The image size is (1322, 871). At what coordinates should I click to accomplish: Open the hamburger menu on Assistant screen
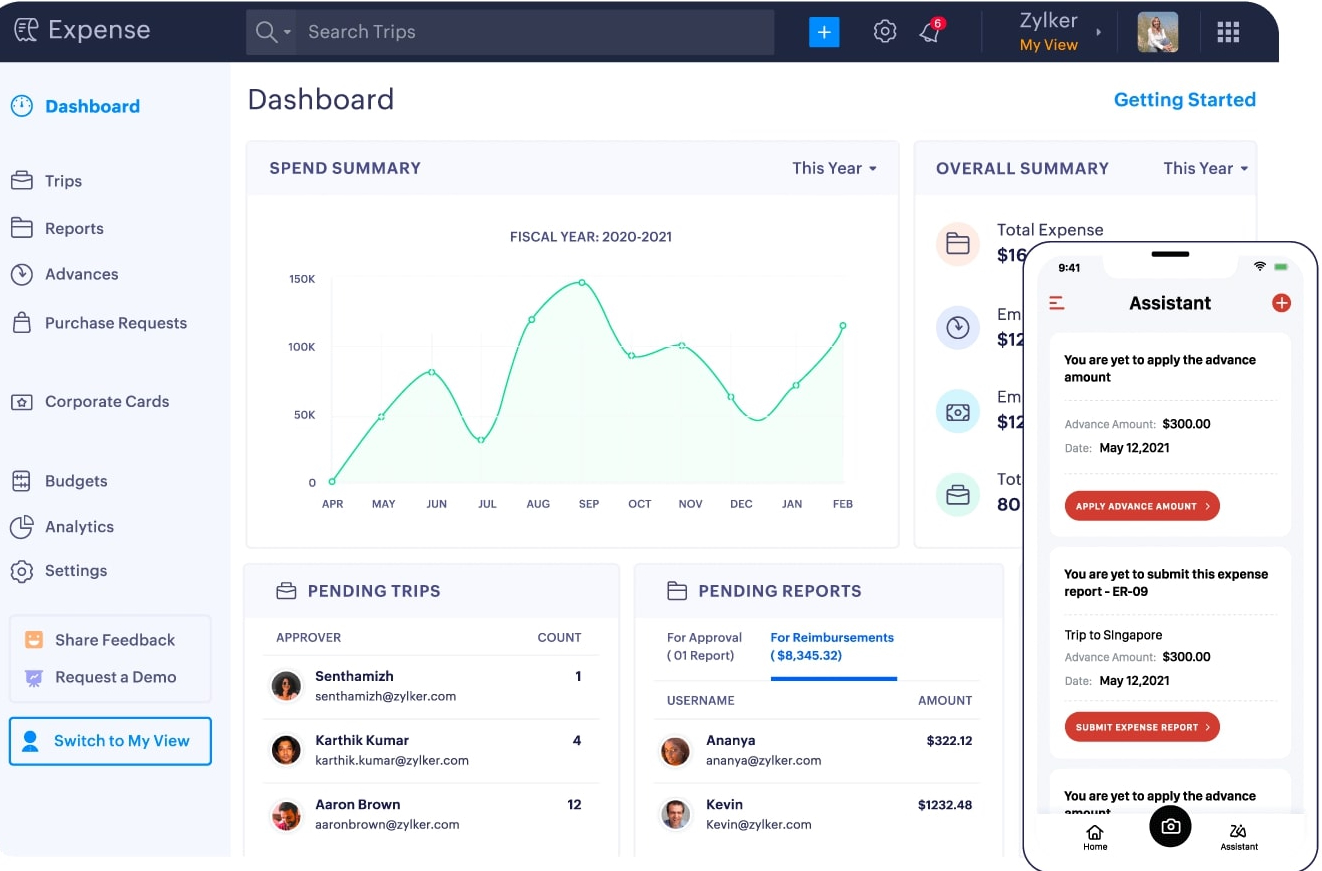tap(1057, 302)
